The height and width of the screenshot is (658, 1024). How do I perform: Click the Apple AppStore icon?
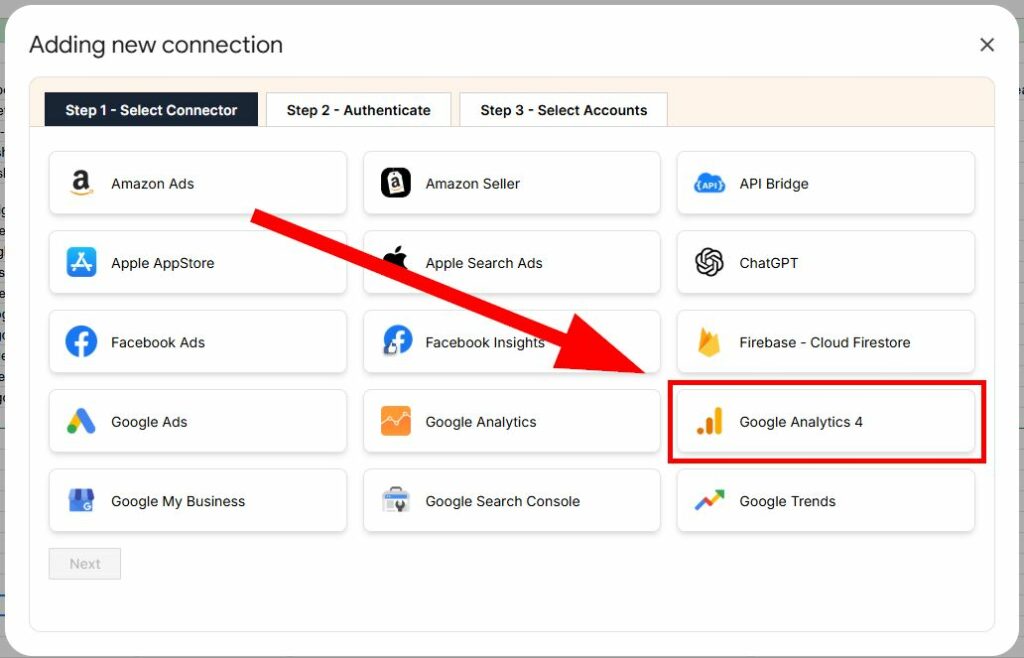coord(81,262)
